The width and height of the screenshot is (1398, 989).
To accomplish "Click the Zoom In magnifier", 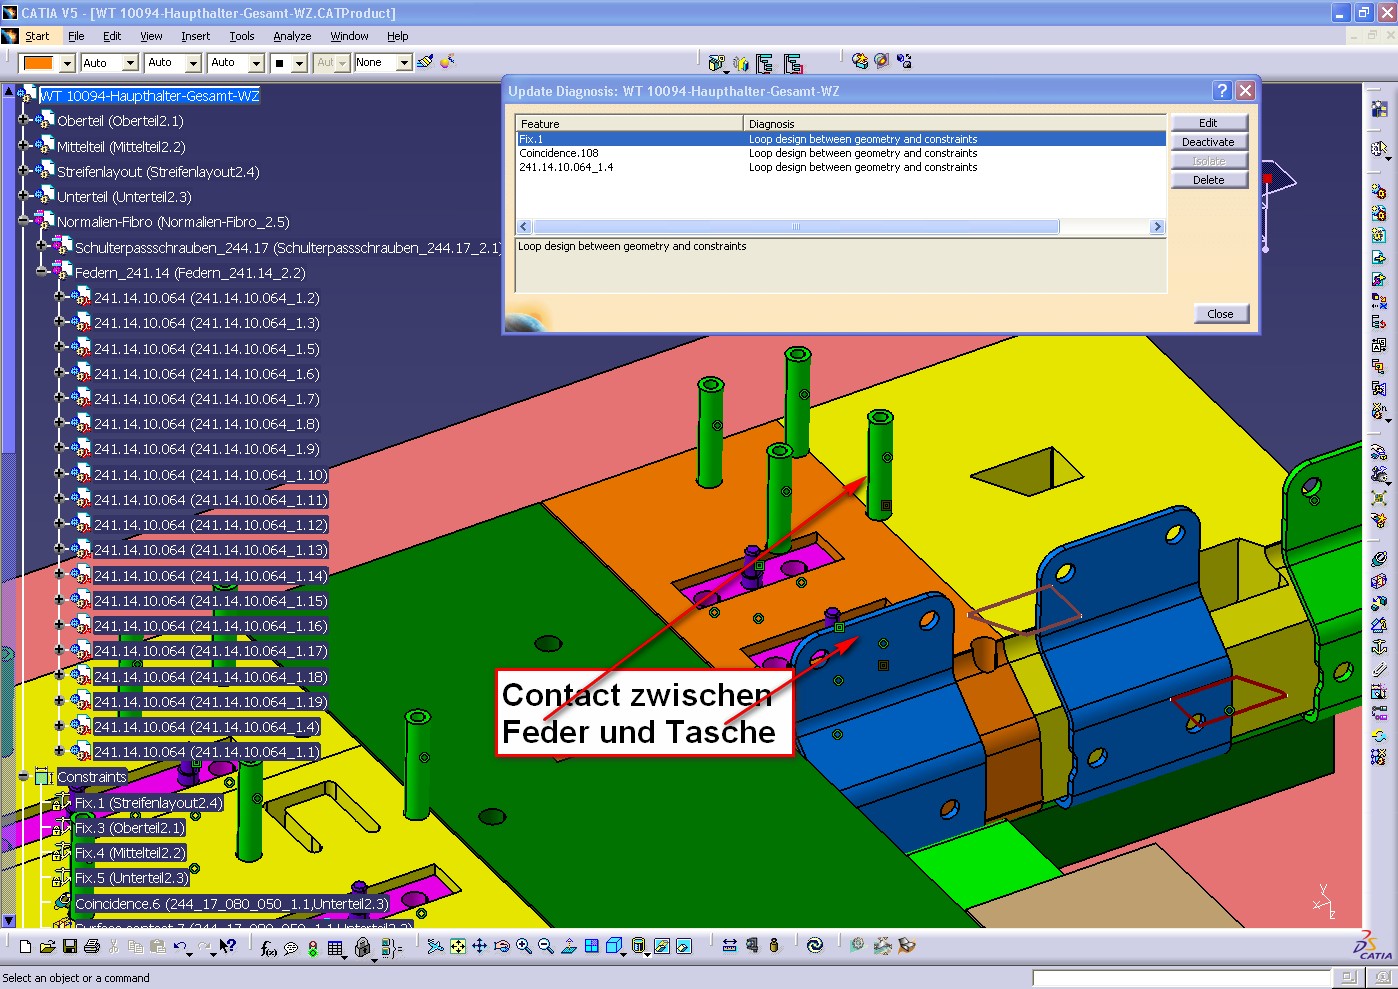I will coord(524,946).
